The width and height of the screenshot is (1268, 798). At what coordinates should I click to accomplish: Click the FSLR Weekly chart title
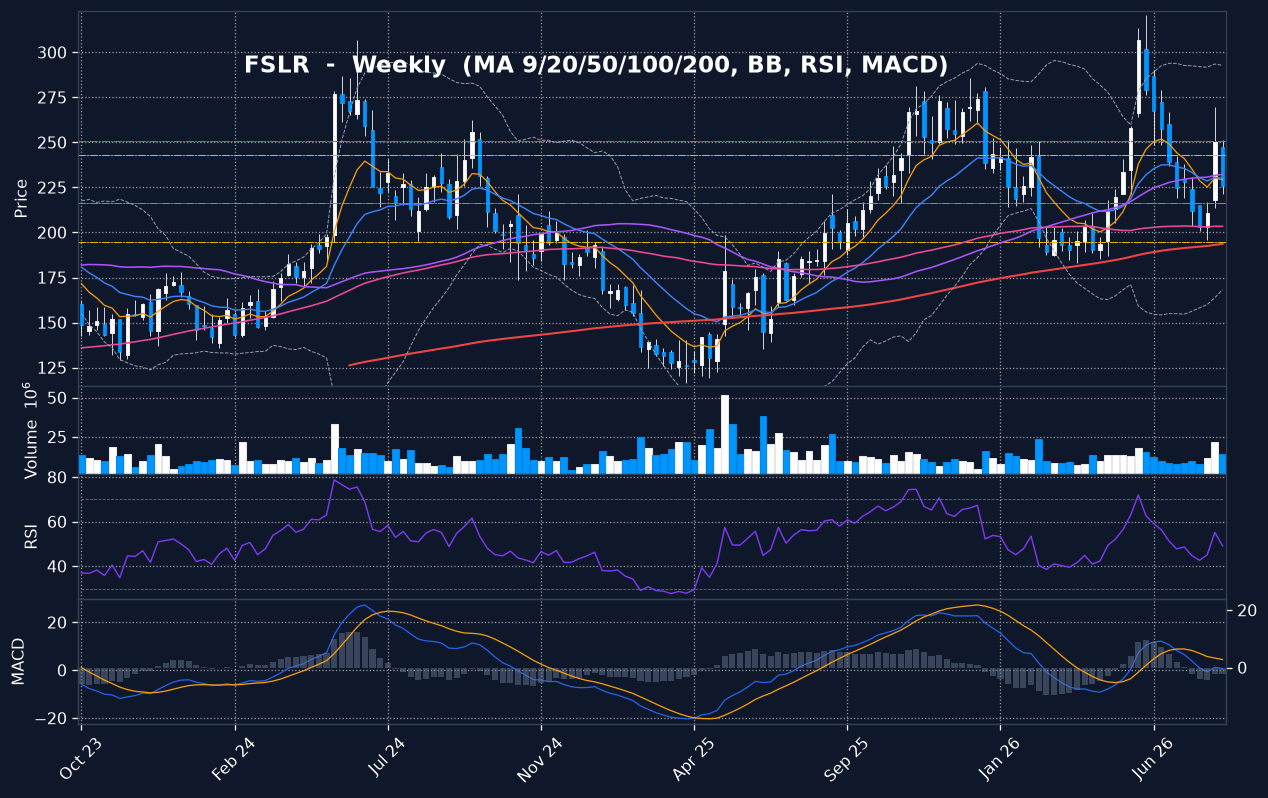596,65
